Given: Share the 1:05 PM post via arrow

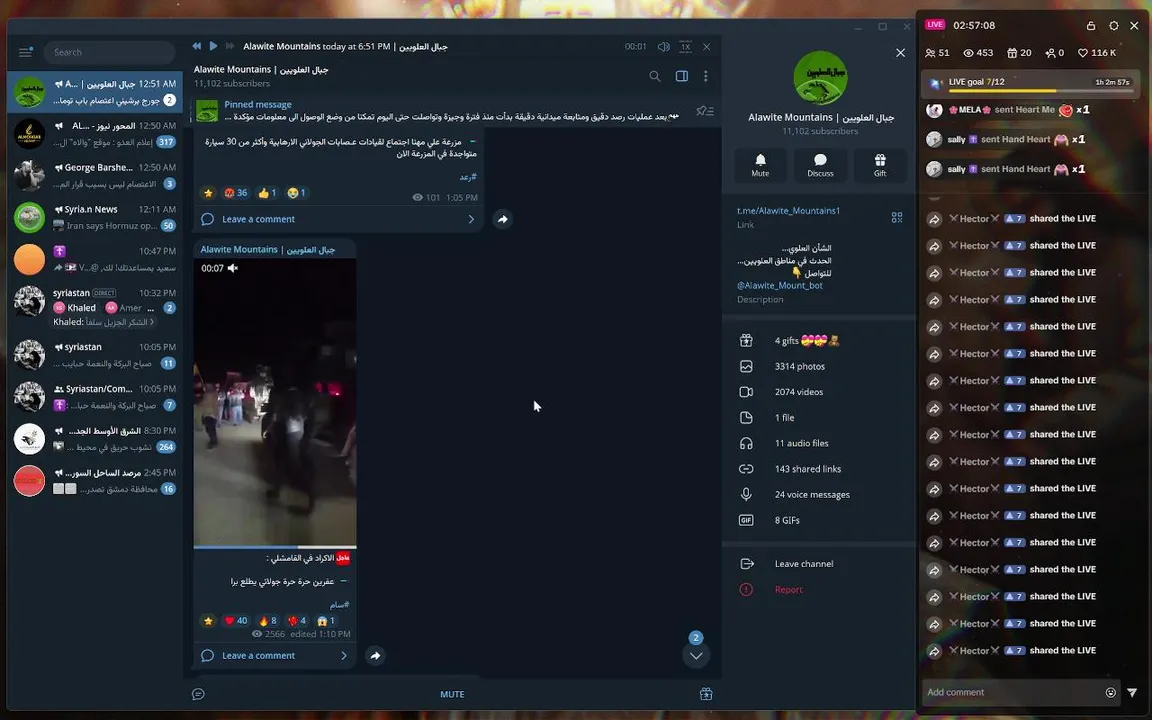Looking at the screenshot, I should pyautogui.click(x=503, y=219).
